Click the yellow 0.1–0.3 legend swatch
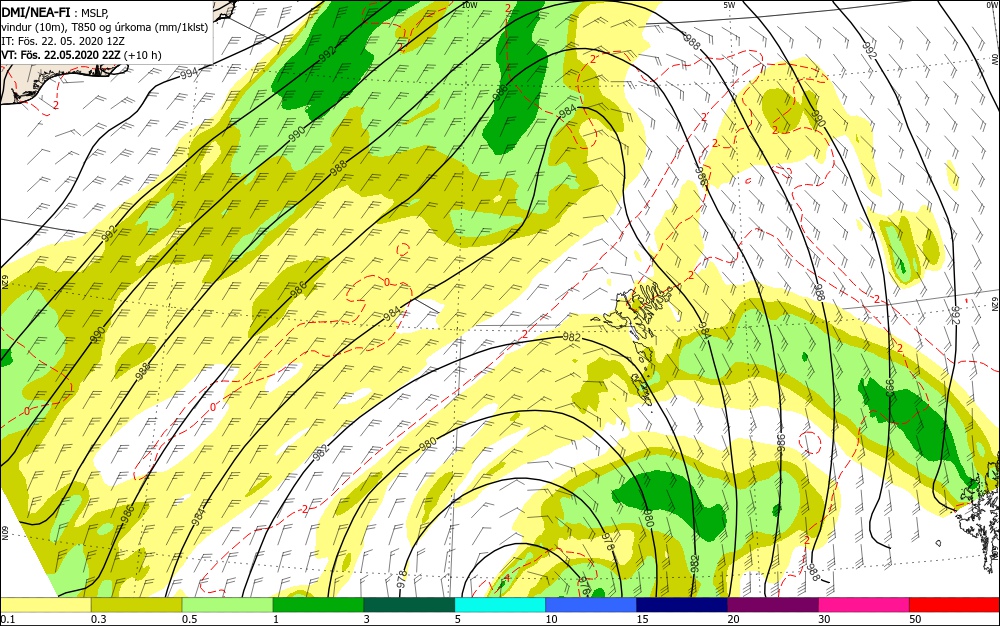This screenshot has width=1000, height=626. pyautogui.click(x=46, y=605)
